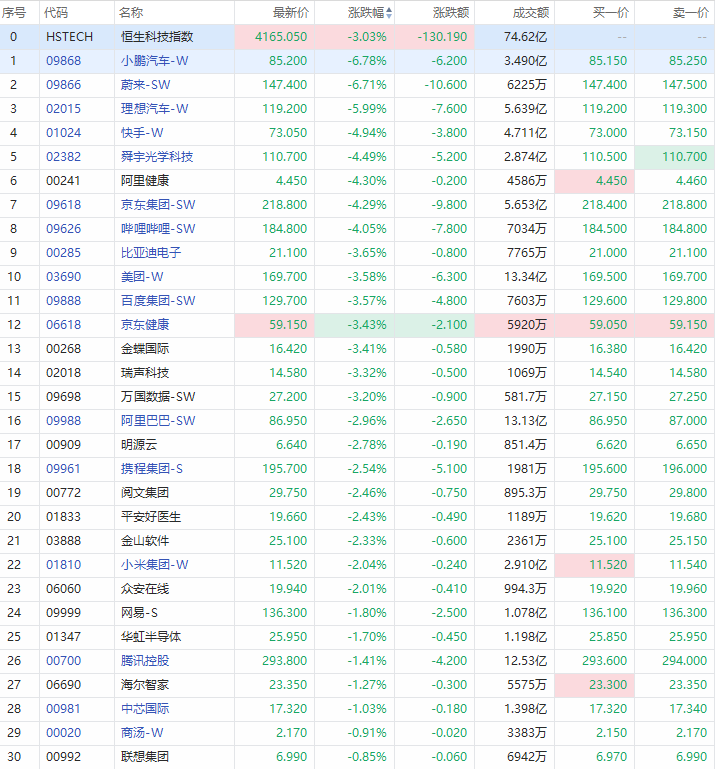The height and width of the screenshot is (769, 715).
Task: Open 京东健康 stock
Action: pos(145,325)
